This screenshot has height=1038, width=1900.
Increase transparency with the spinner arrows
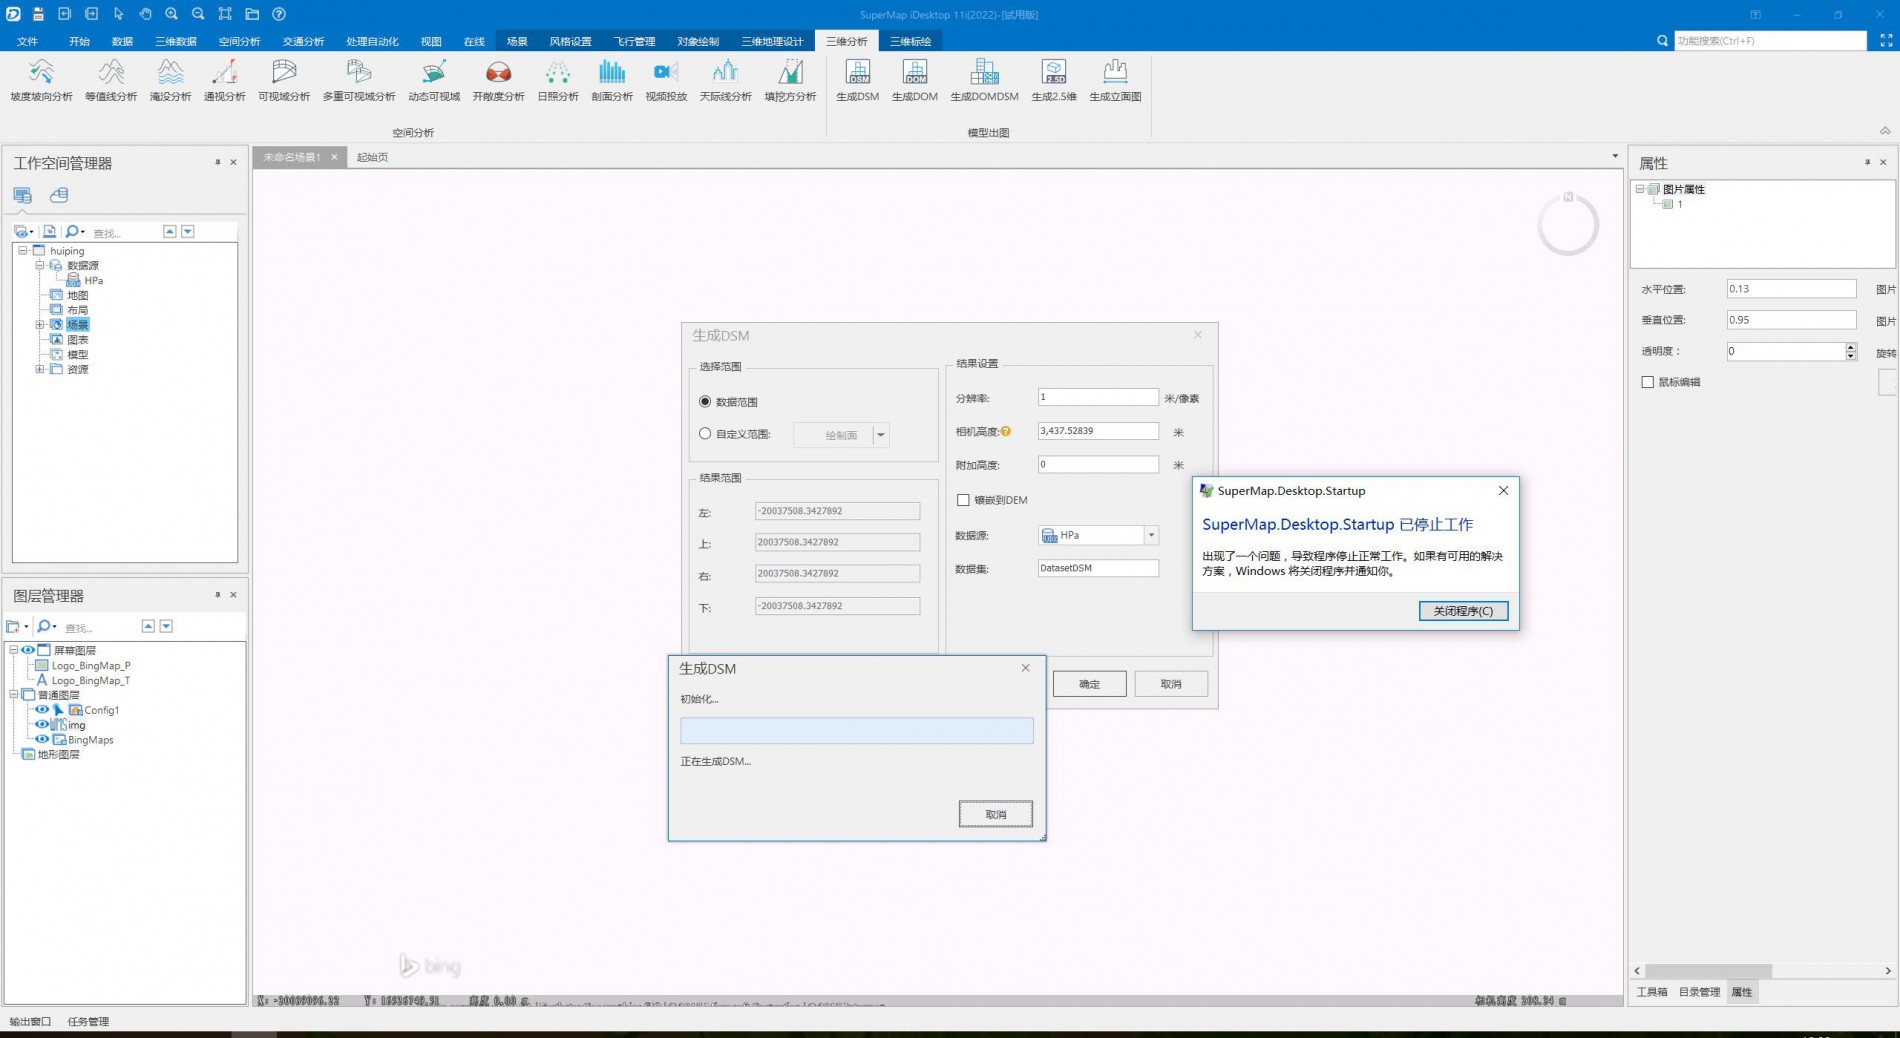tap(1851, 347)
